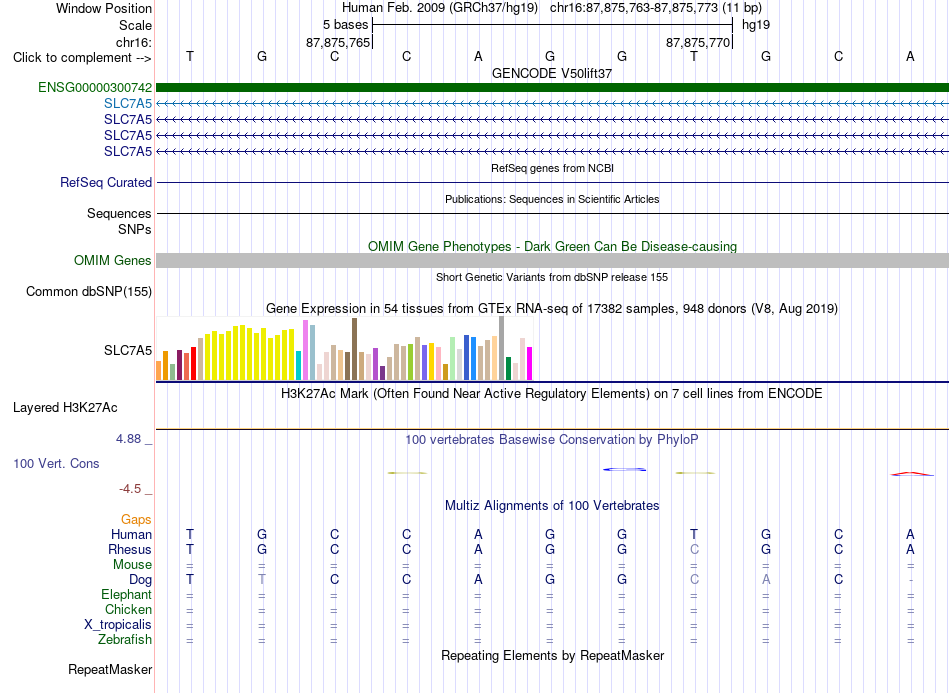Select the faded C base in Rhesus row
This screenshot has width=950, height=693.
tap(694, 549)
